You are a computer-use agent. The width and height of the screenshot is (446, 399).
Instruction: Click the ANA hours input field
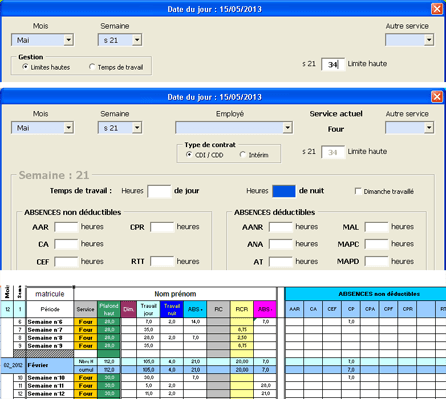pyautogui.click(x=281, y=244)
